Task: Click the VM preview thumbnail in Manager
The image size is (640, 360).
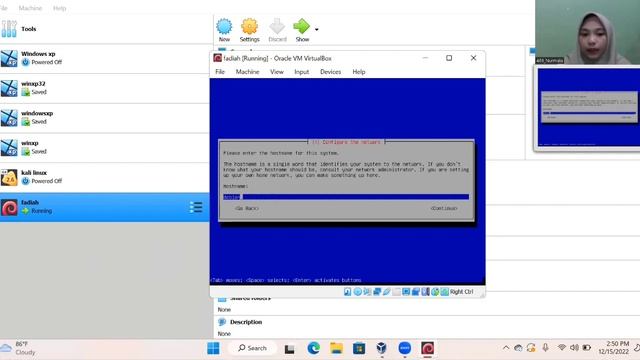Action: 588,107
